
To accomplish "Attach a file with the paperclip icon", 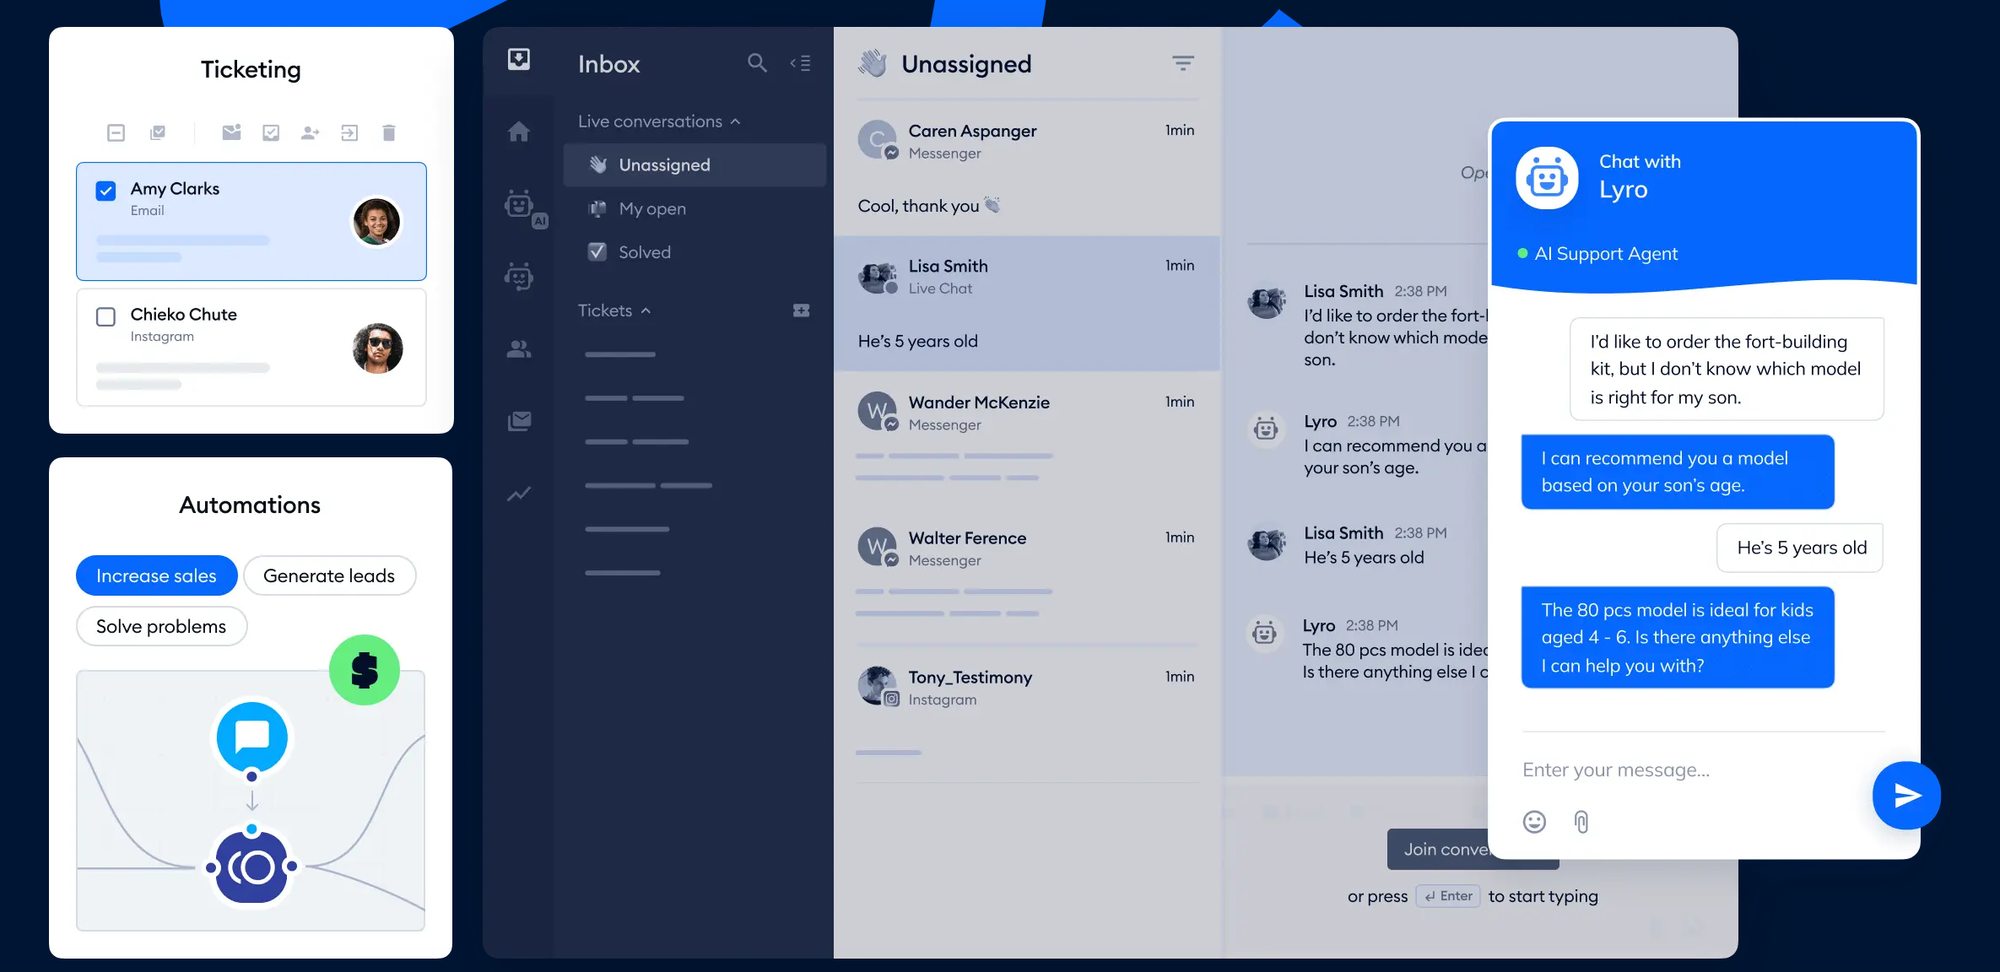I will [x=1581, y=822].
